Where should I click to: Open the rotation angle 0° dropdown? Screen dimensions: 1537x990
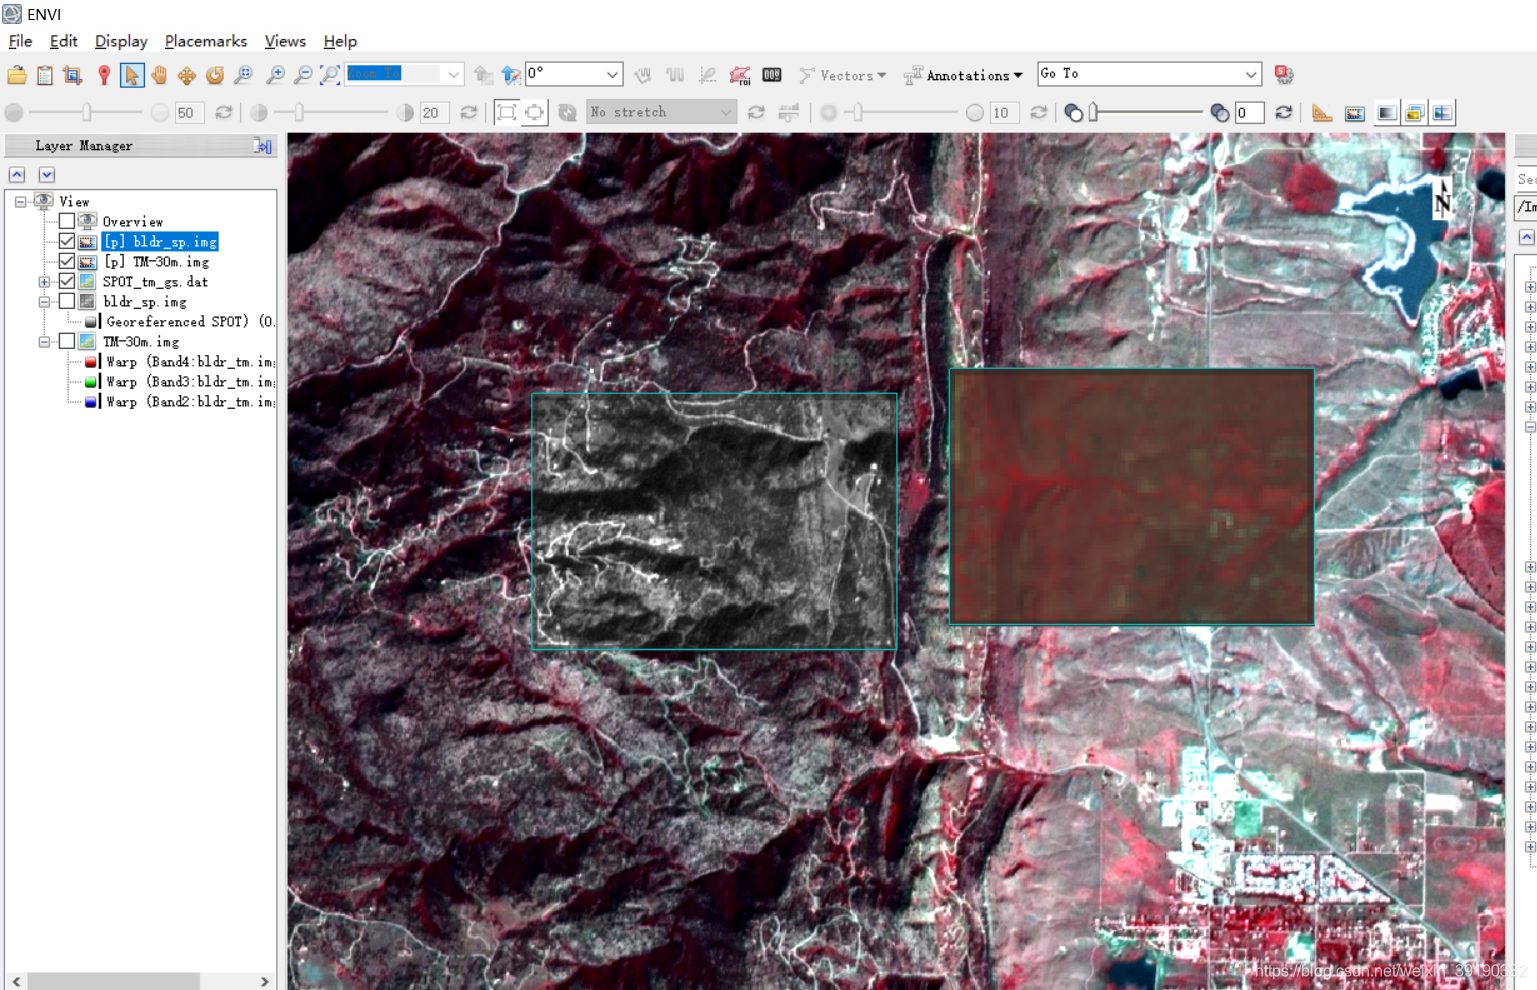[612, 74]
